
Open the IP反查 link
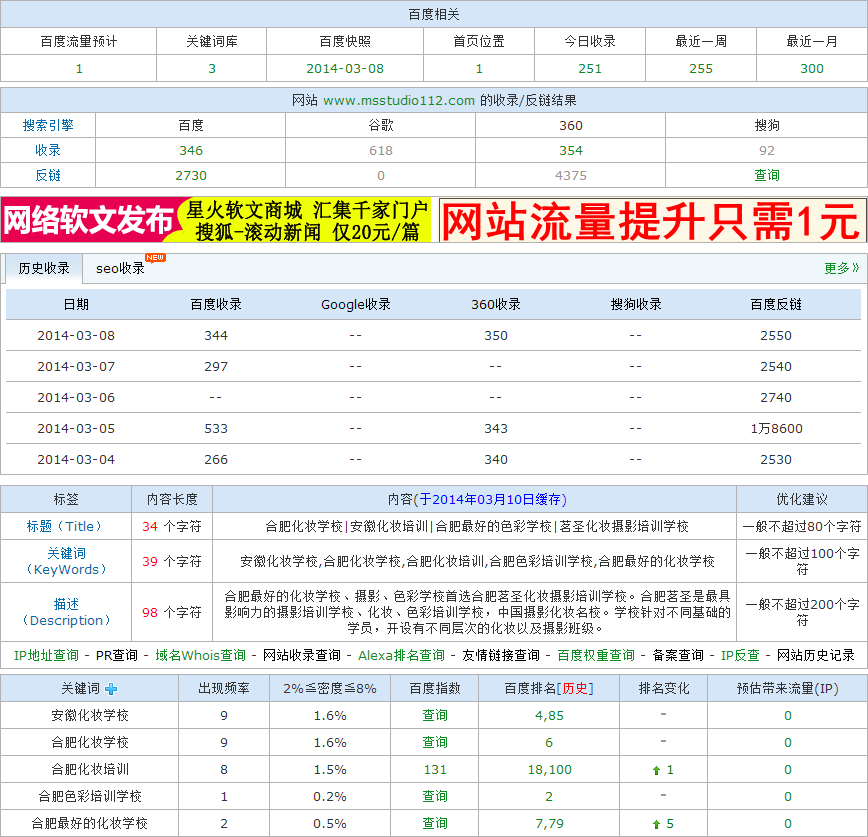pyautogui.click(x=740, y=655)
